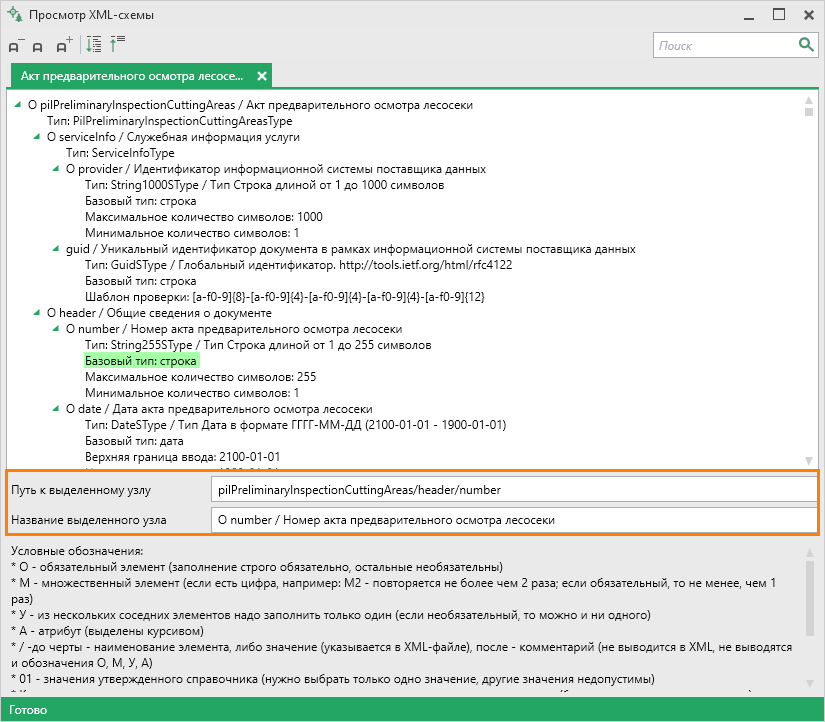
Task: Click Название выделенного узла name field
Action: pos(514,520)
